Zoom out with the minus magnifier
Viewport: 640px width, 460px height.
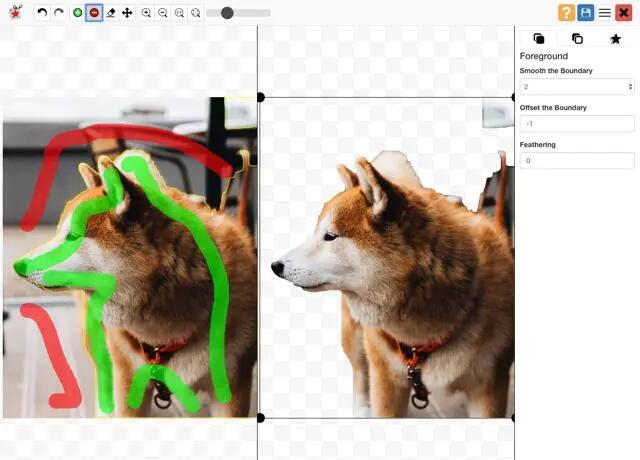point(163,13)
